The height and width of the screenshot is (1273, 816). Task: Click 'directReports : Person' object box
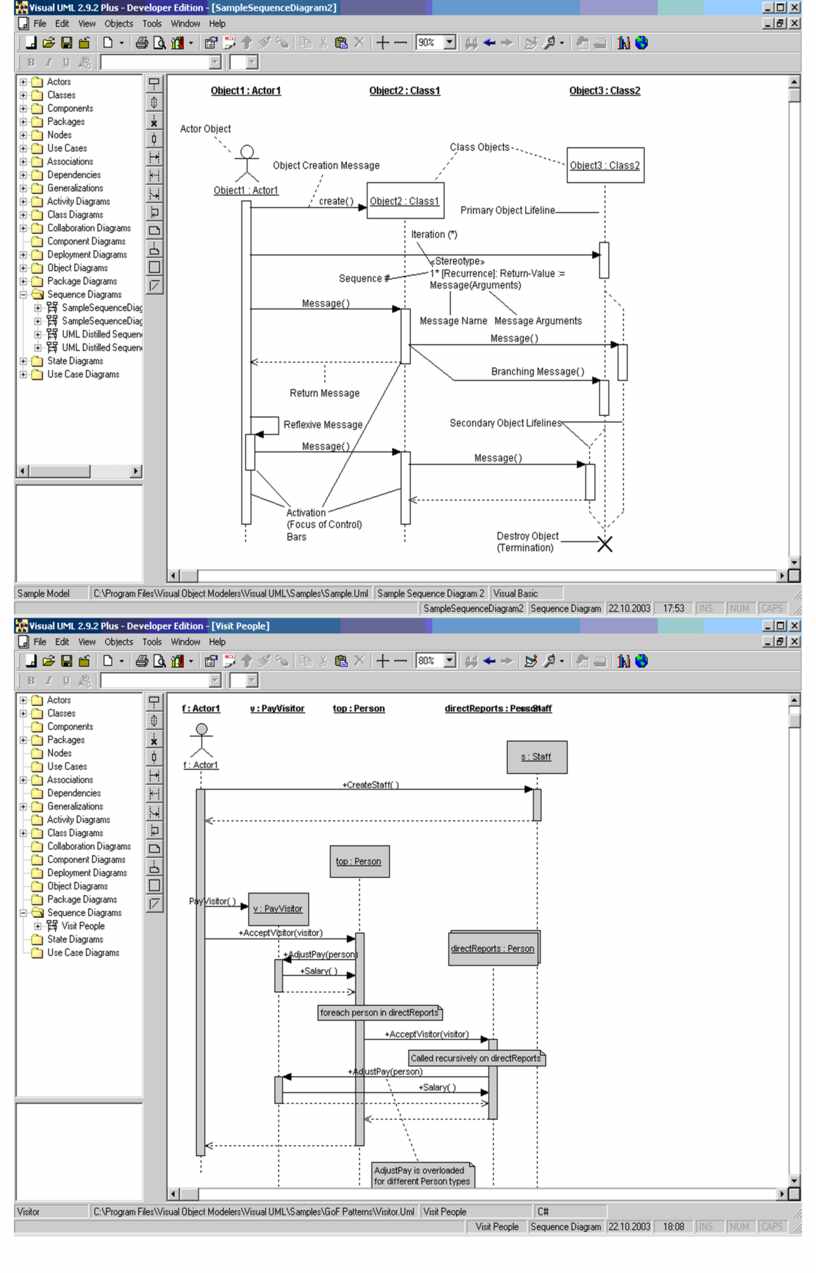pos(494,948)
